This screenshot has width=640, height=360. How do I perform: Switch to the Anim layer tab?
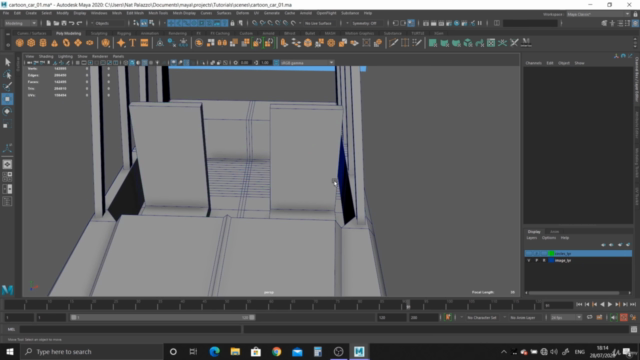click(554, 231)
